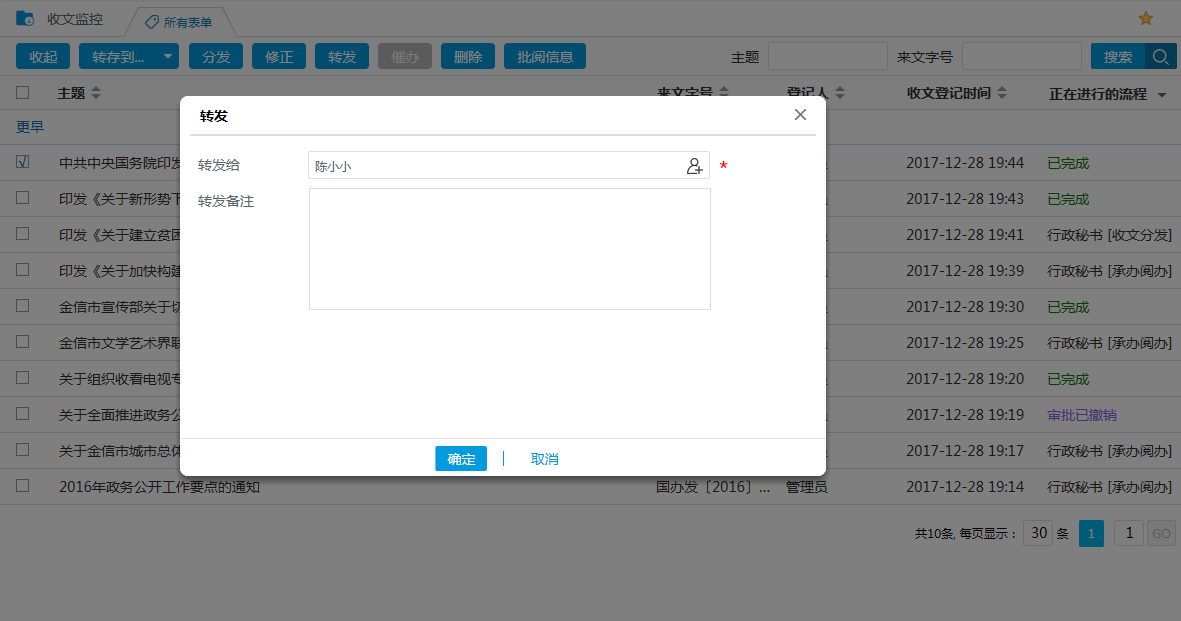Open the 收文监控 tab
1181x621 pixels.
click(74, 19)
